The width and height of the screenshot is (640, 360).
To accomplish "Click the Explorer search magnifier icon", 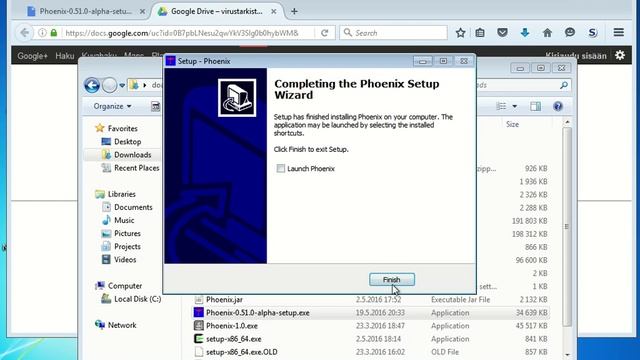I will [564, 85].
